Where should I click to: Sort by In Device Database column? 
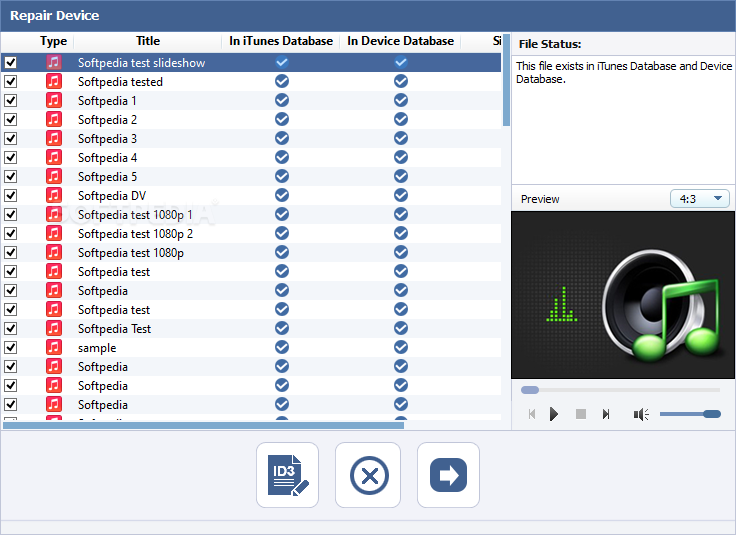click(400, 41)
